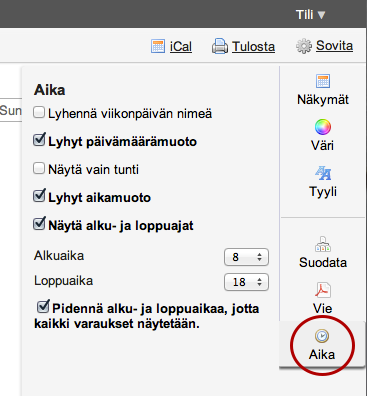Click the Näytä vain tunti label
The width and height of the screenshot is (367, 396).
point(93,170)
